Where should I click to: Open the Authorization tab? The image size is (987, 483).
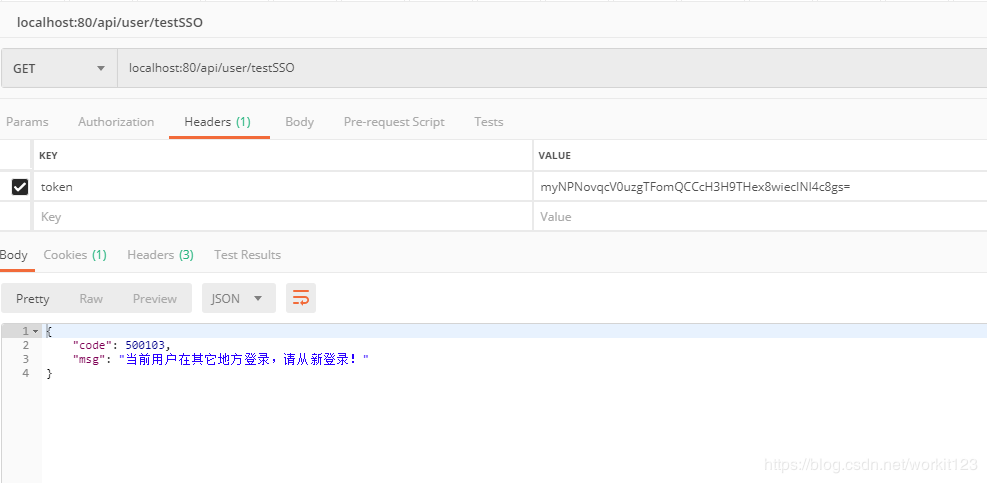[x=116, y=122]
